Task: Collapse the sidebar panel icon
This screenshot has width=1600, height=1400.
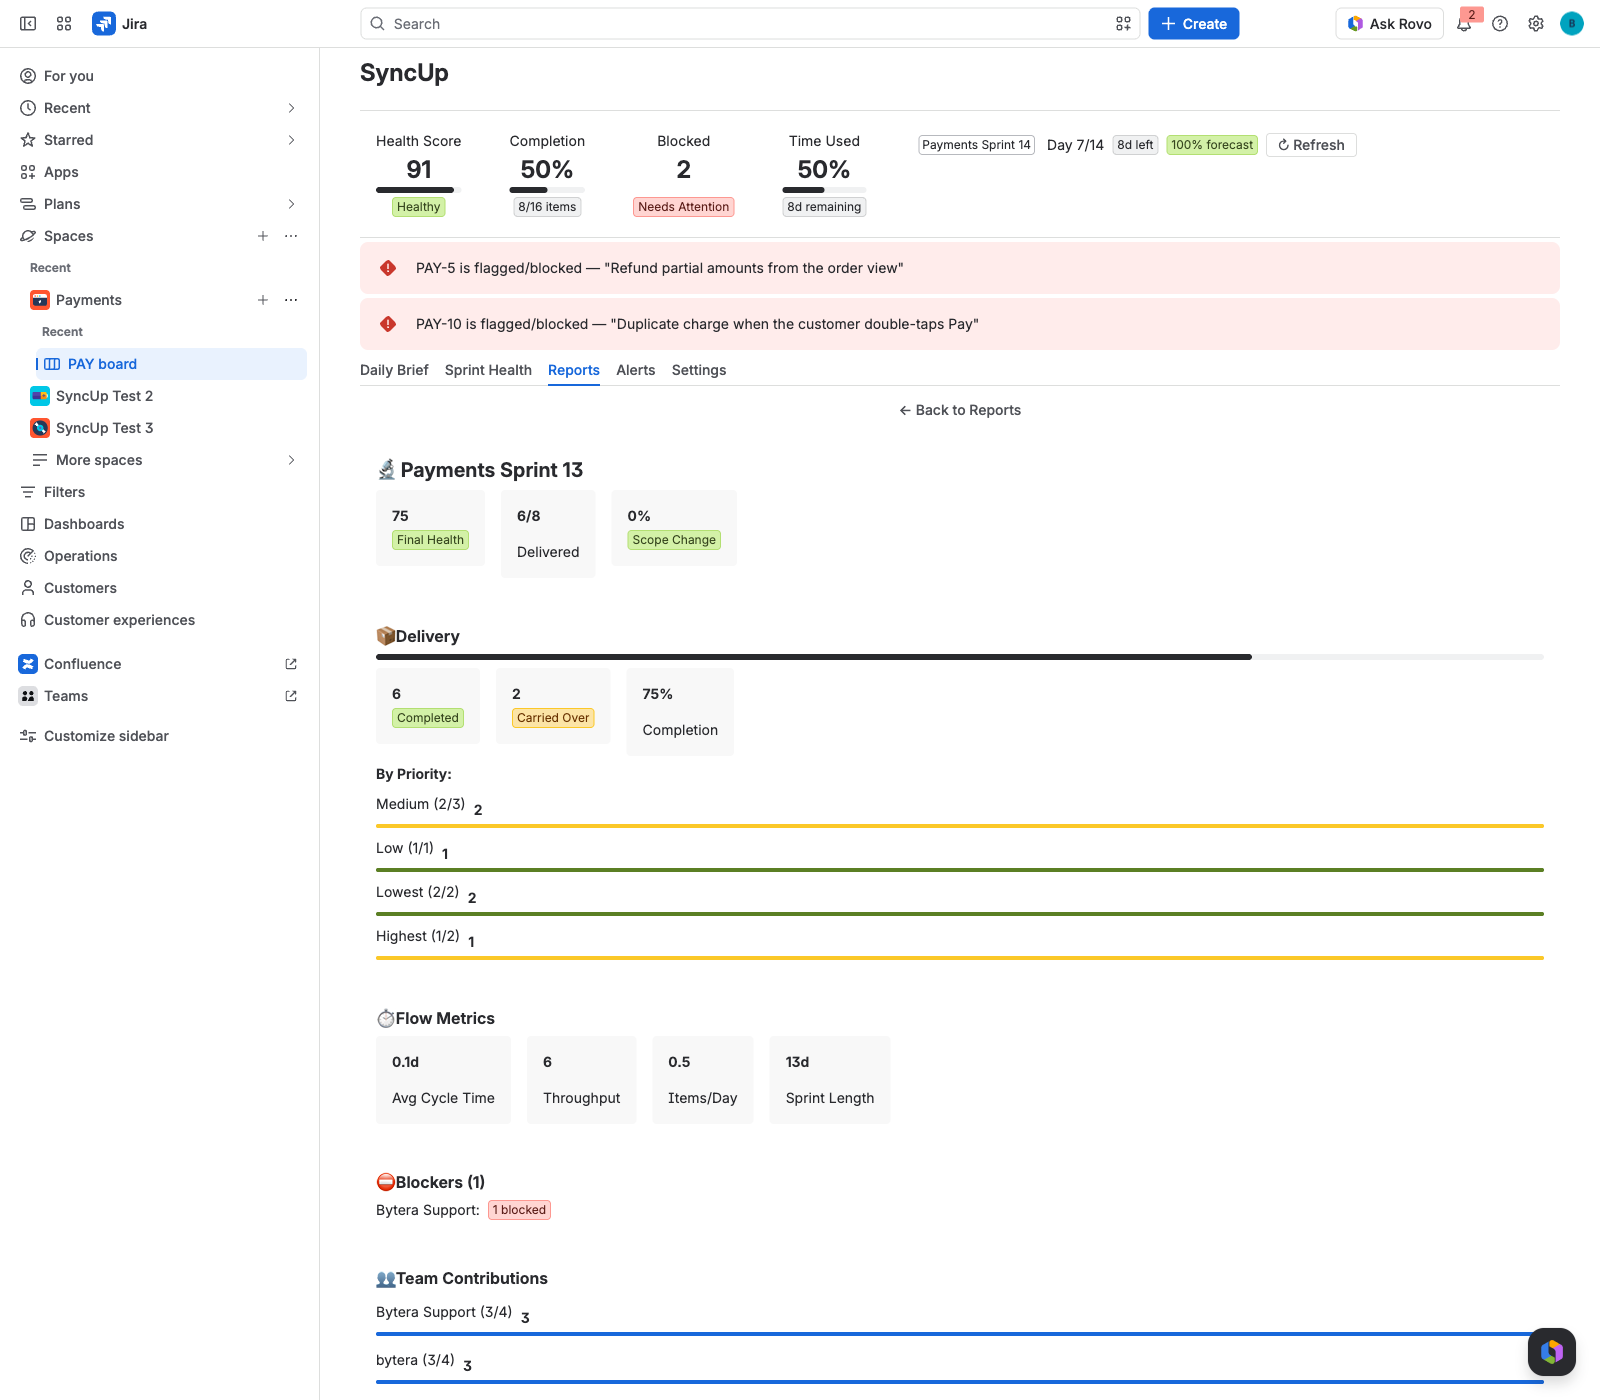Action: tap(28, 24)
